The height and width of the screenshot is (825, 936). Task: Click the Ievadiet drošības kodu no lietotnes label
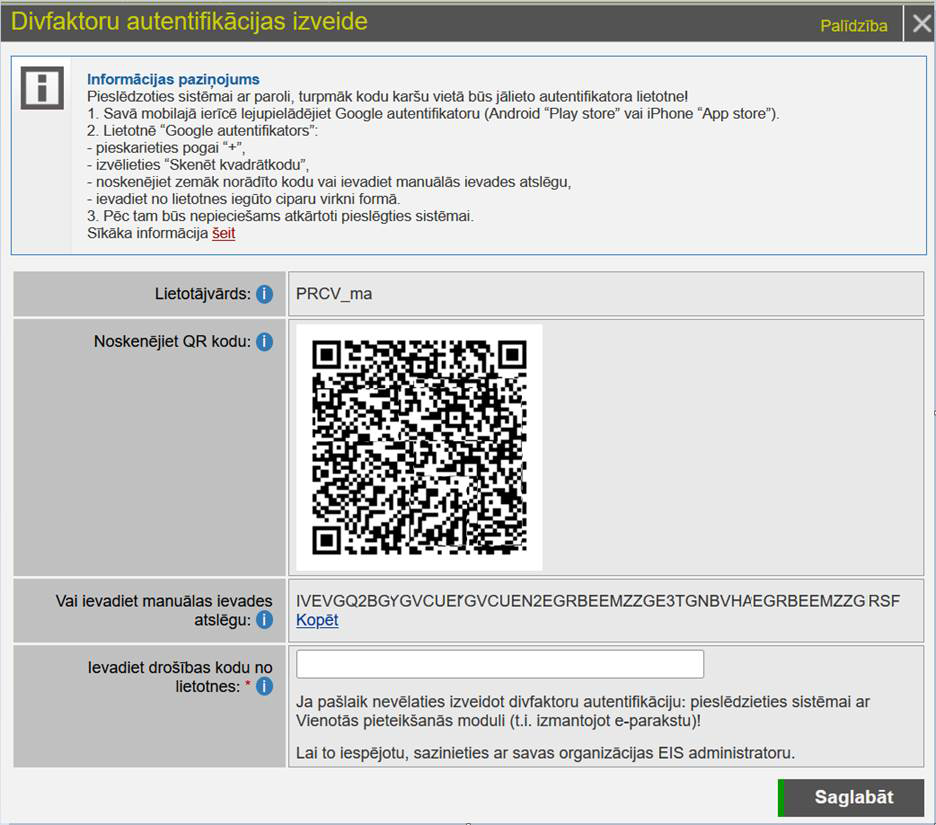pyautogui.click(x=180, y=667)
